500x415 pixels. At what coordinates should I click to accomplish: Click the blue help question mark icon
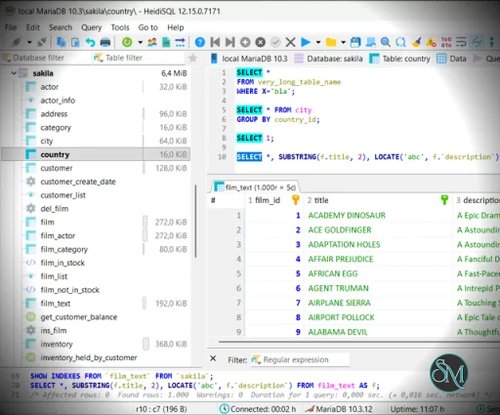(200, 42)
